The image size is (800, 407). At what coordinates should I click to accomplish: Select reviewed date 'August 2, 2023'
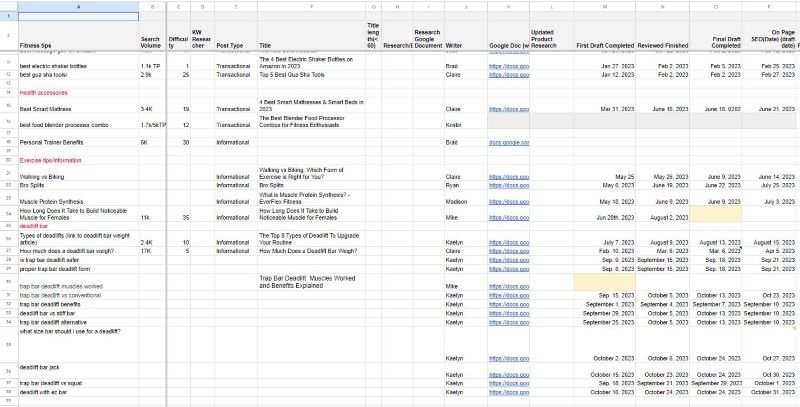click(x=662, y=214)
